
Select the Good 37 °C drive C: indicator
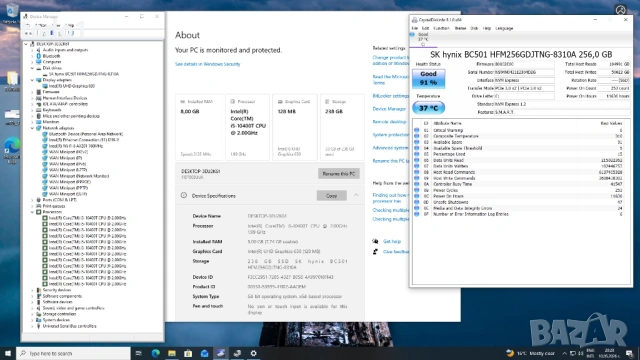pos(423,40)
